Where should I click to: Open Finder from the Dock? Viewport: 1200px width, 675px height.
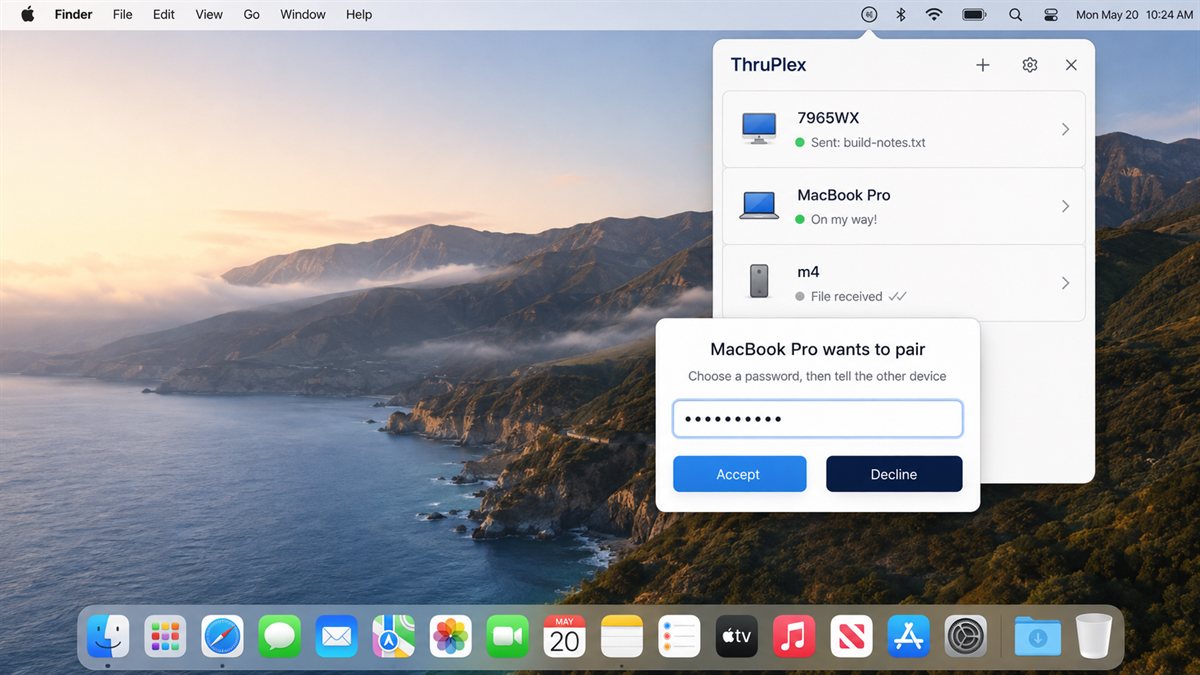(x=108, y=636)
